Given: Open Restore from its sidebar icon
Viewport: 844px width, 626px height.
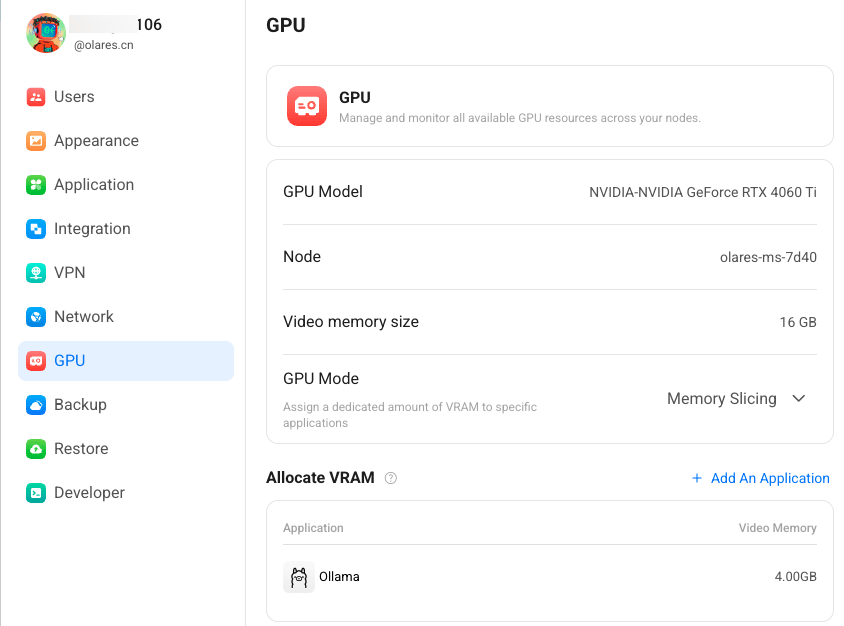Looking at the screenshot, I should tap(35, 448).
